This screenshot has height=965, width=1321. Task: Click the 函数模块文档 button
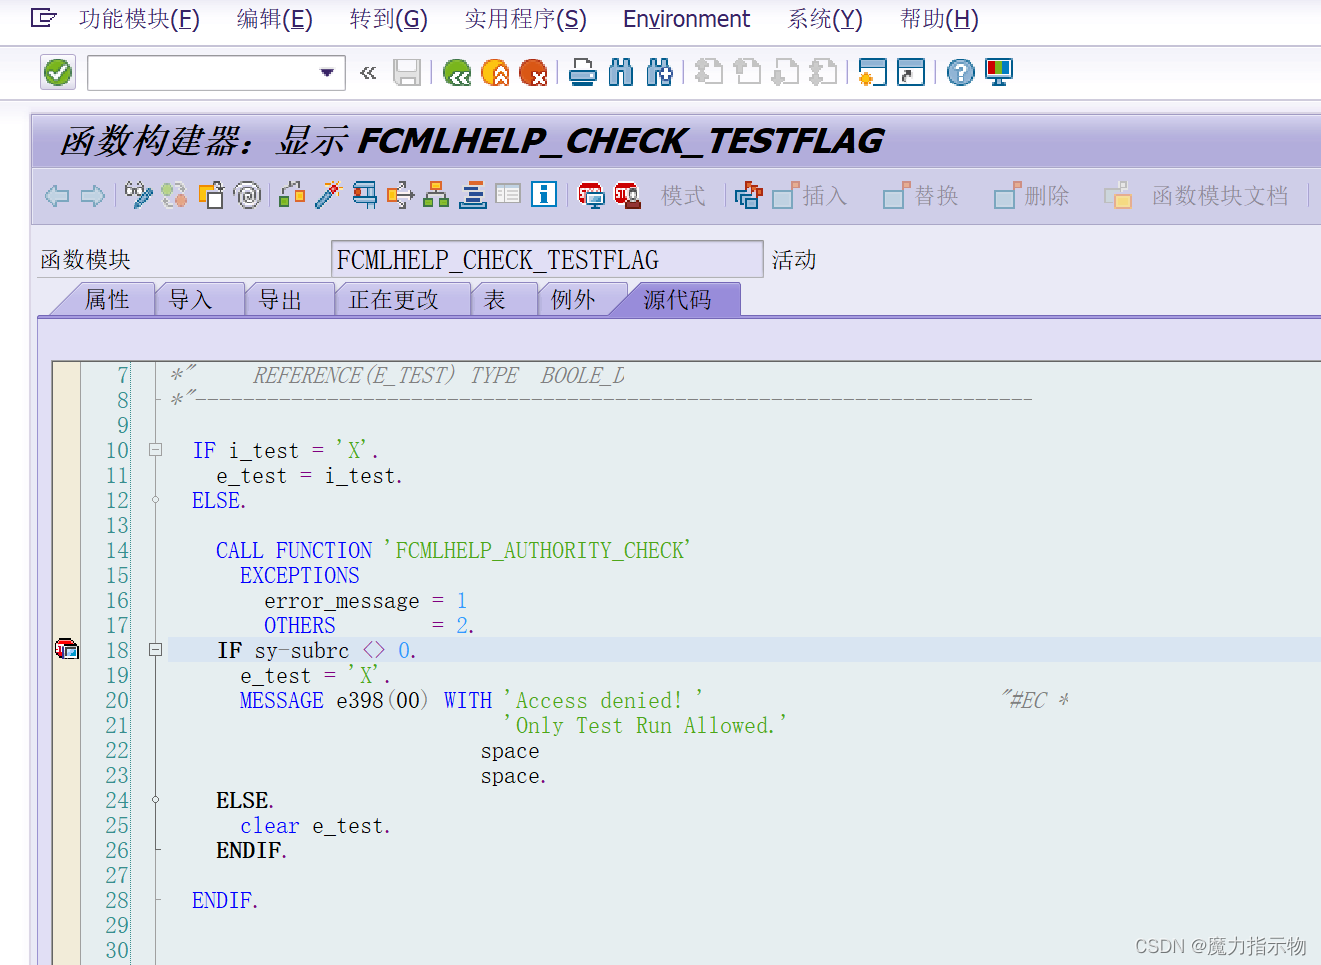click(x=1220, y=195)
